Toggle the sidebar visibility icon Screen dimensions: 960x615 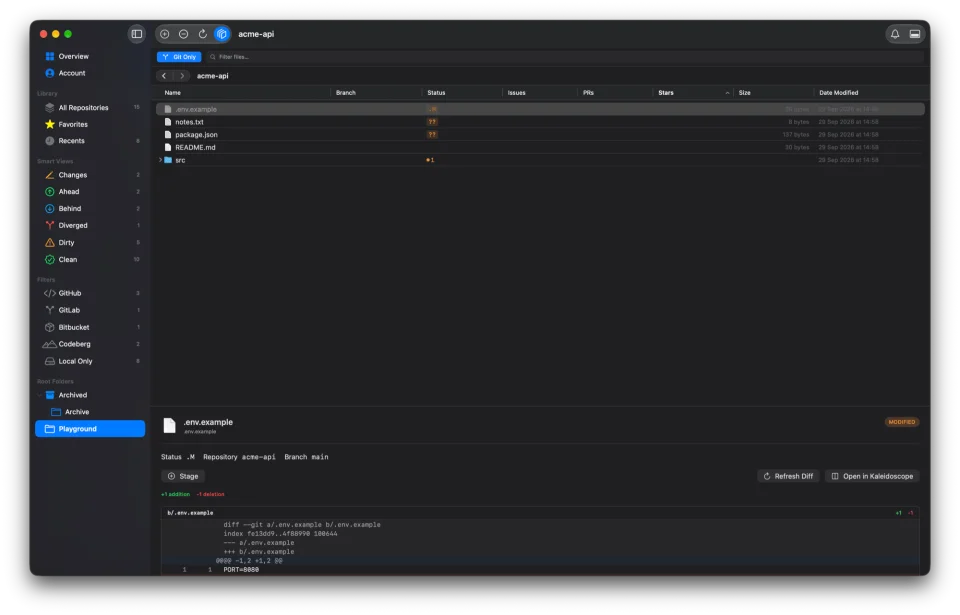(x=137, y=34)
